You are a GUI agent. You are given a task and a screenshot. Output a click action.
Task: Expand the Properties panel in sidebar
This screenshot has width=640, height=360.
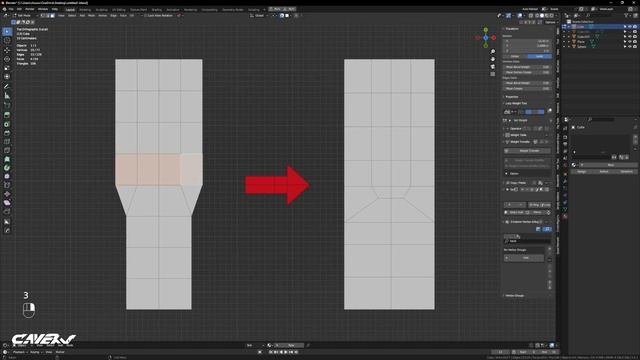tap(512, 97)
